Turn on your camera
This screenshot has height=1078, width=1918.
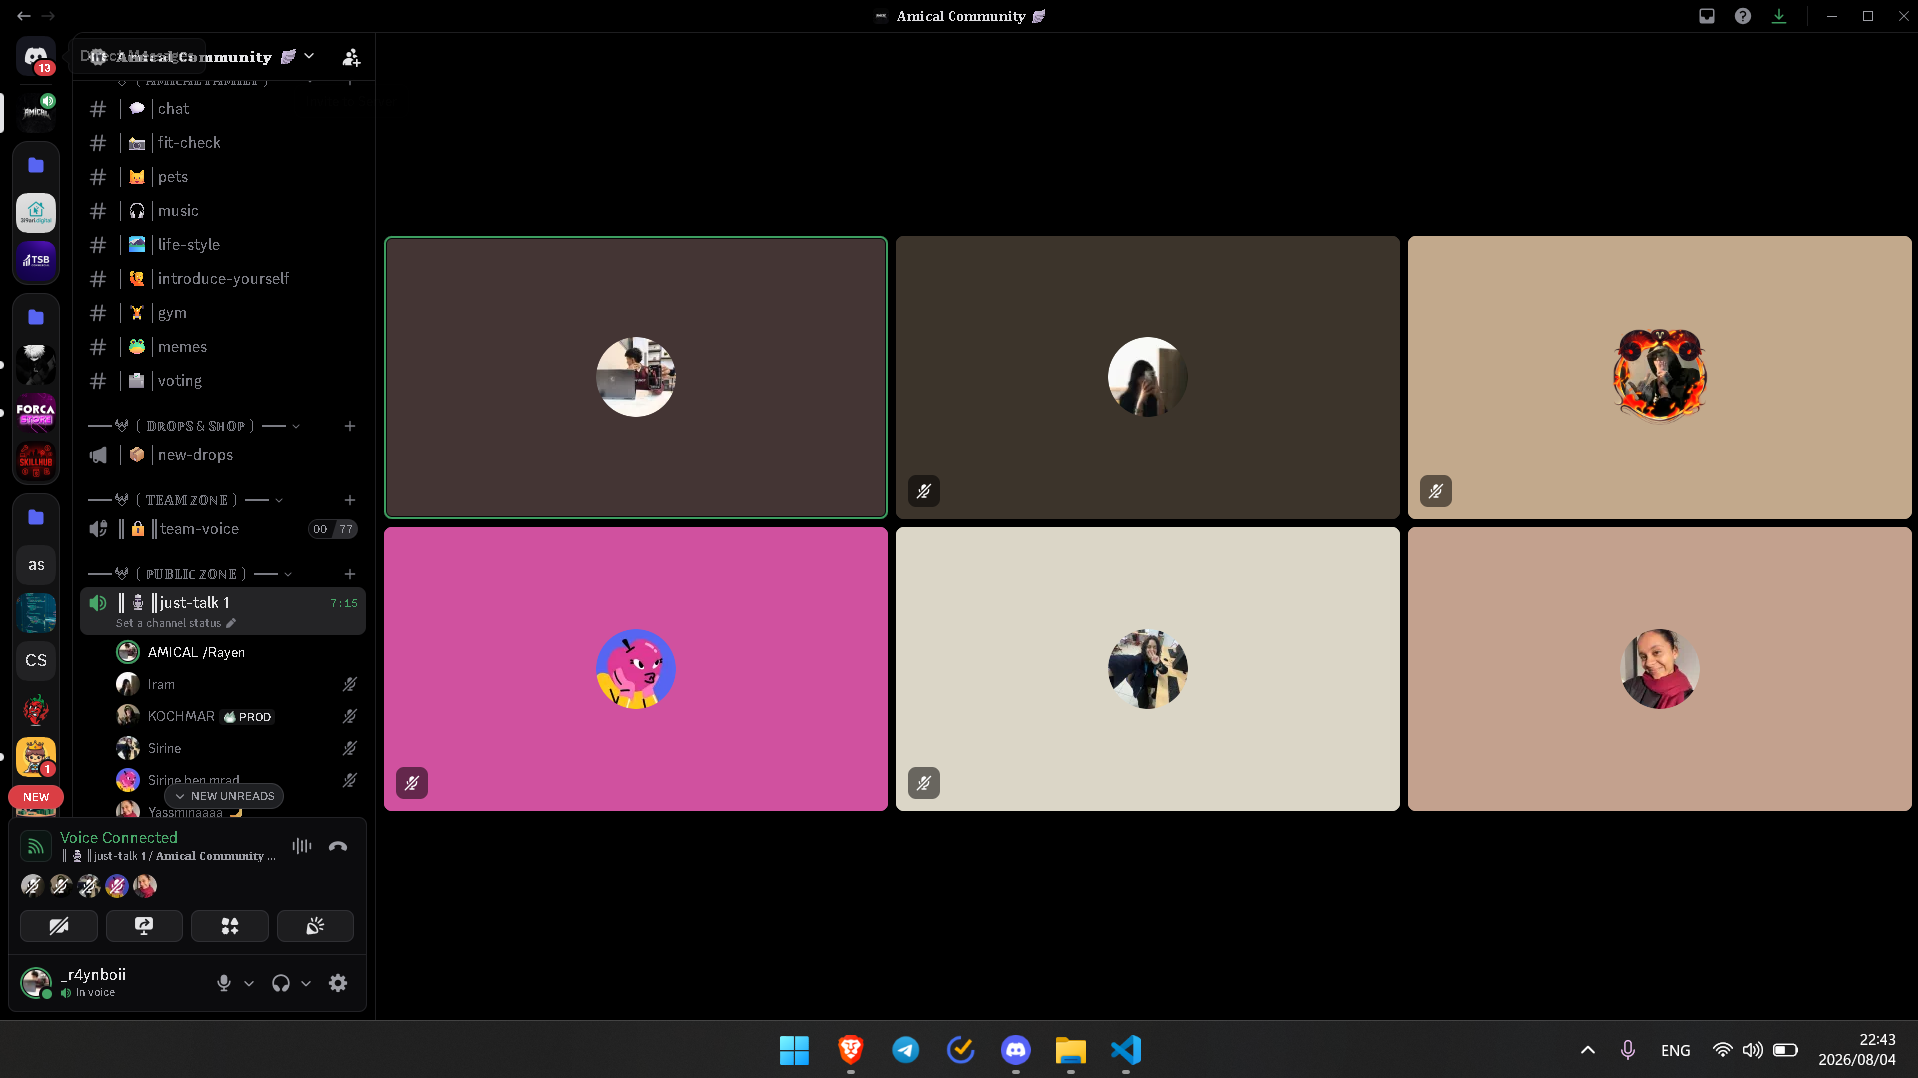59,926
